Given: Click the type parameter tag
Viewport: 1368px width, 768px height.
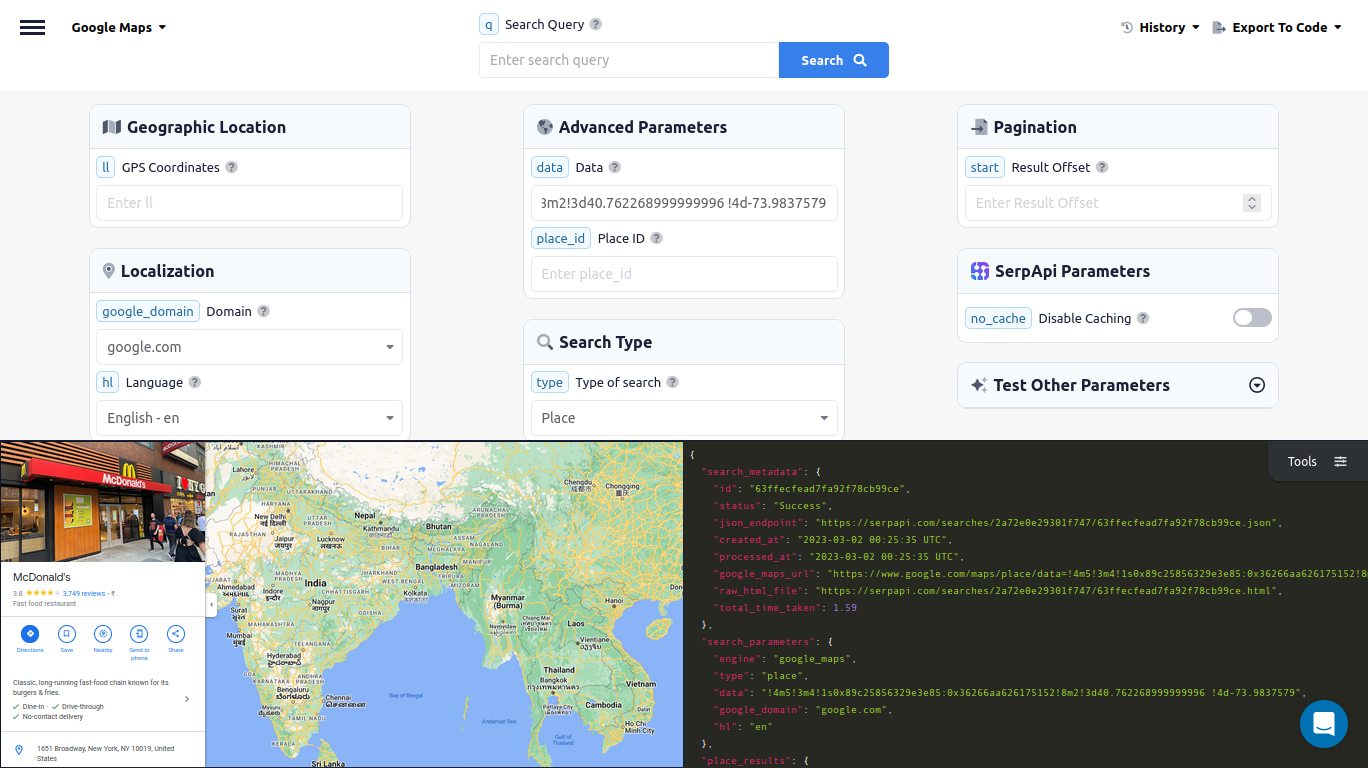Looking at the screenshot, I should coord(550,382).
